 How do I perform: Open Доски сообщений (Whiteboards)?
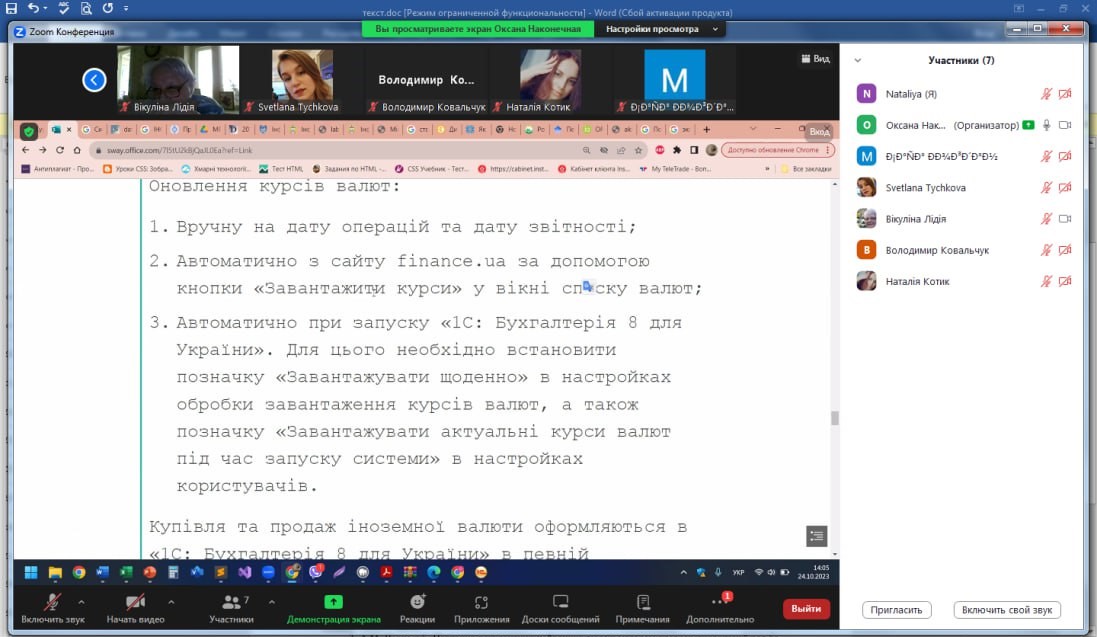(561, 607)
